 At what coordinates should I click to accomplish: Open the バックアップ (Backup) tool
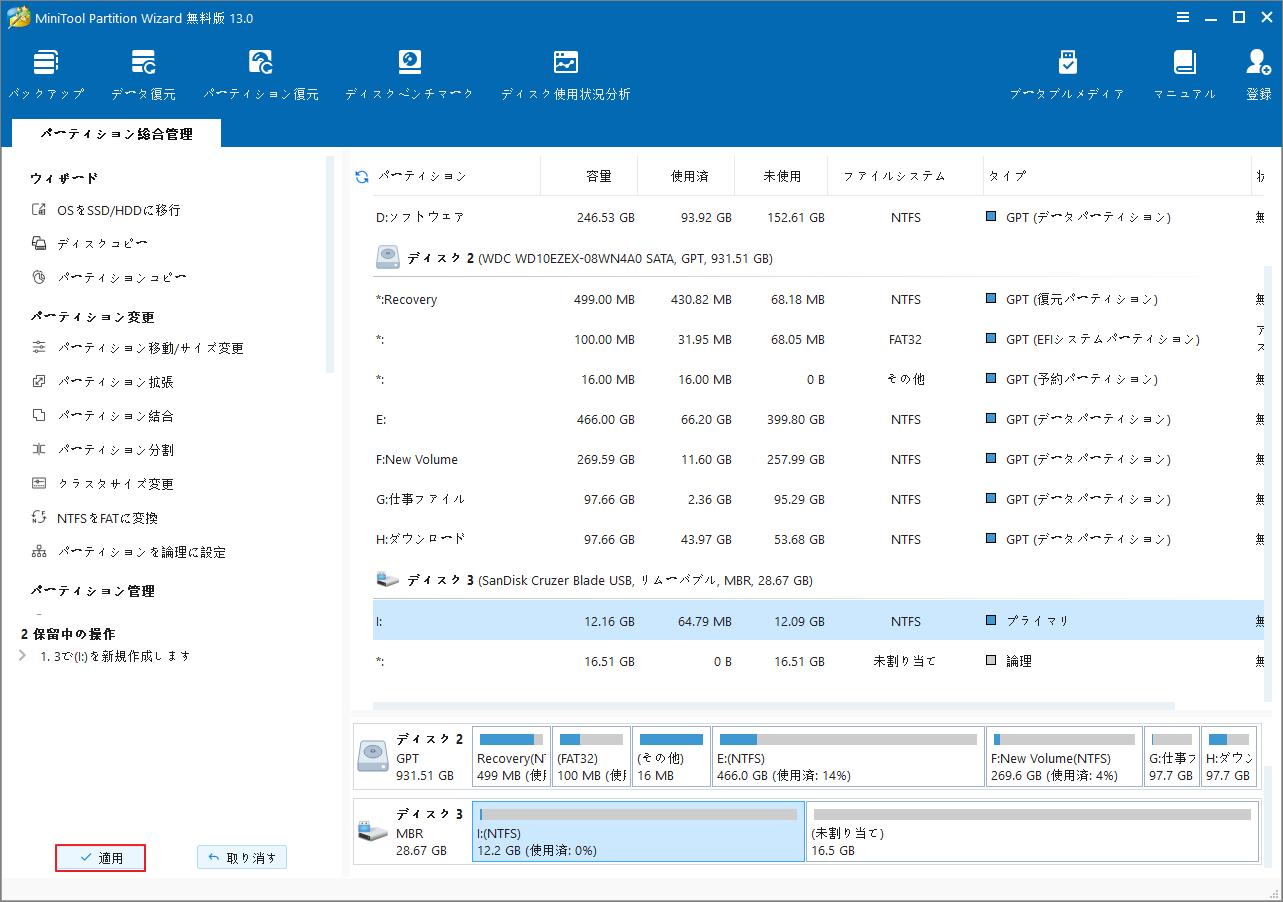(46, 72)
